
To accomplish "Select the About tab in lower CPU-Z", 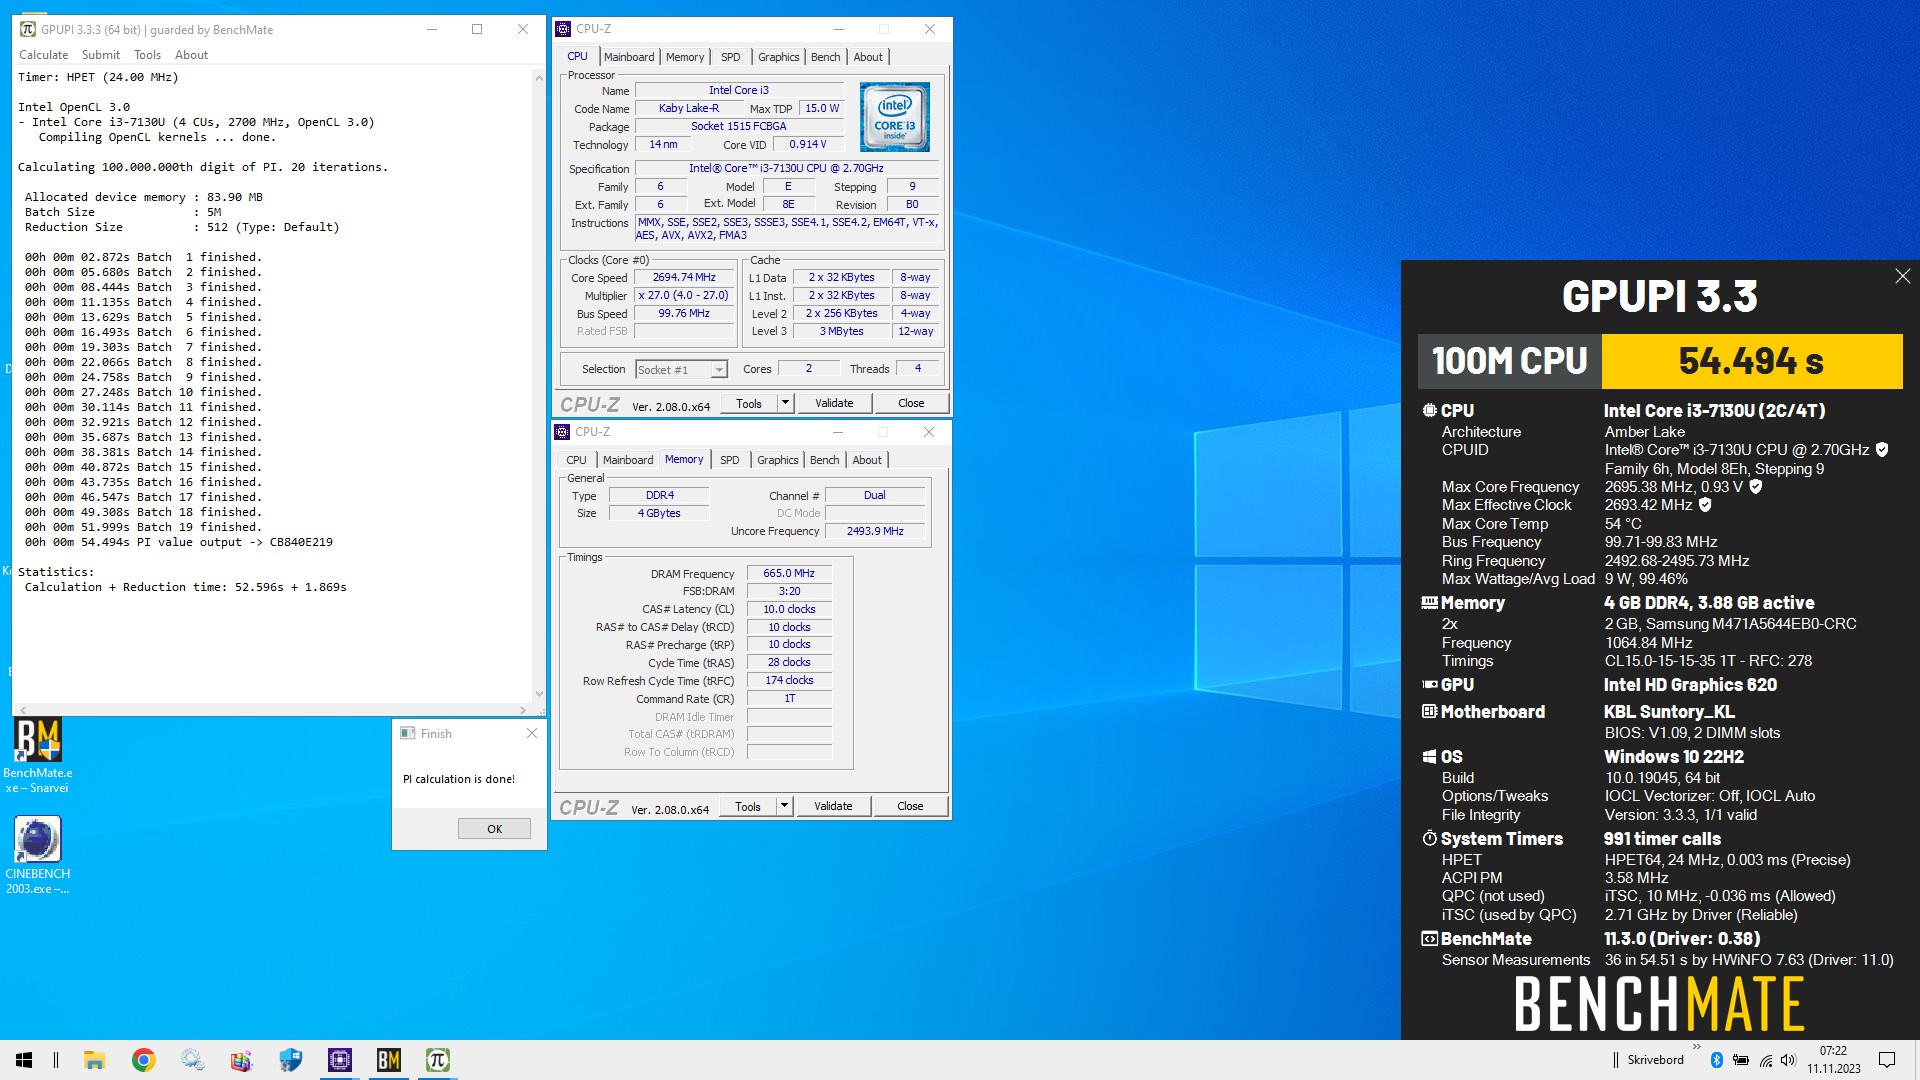I will tap(867, 460).
